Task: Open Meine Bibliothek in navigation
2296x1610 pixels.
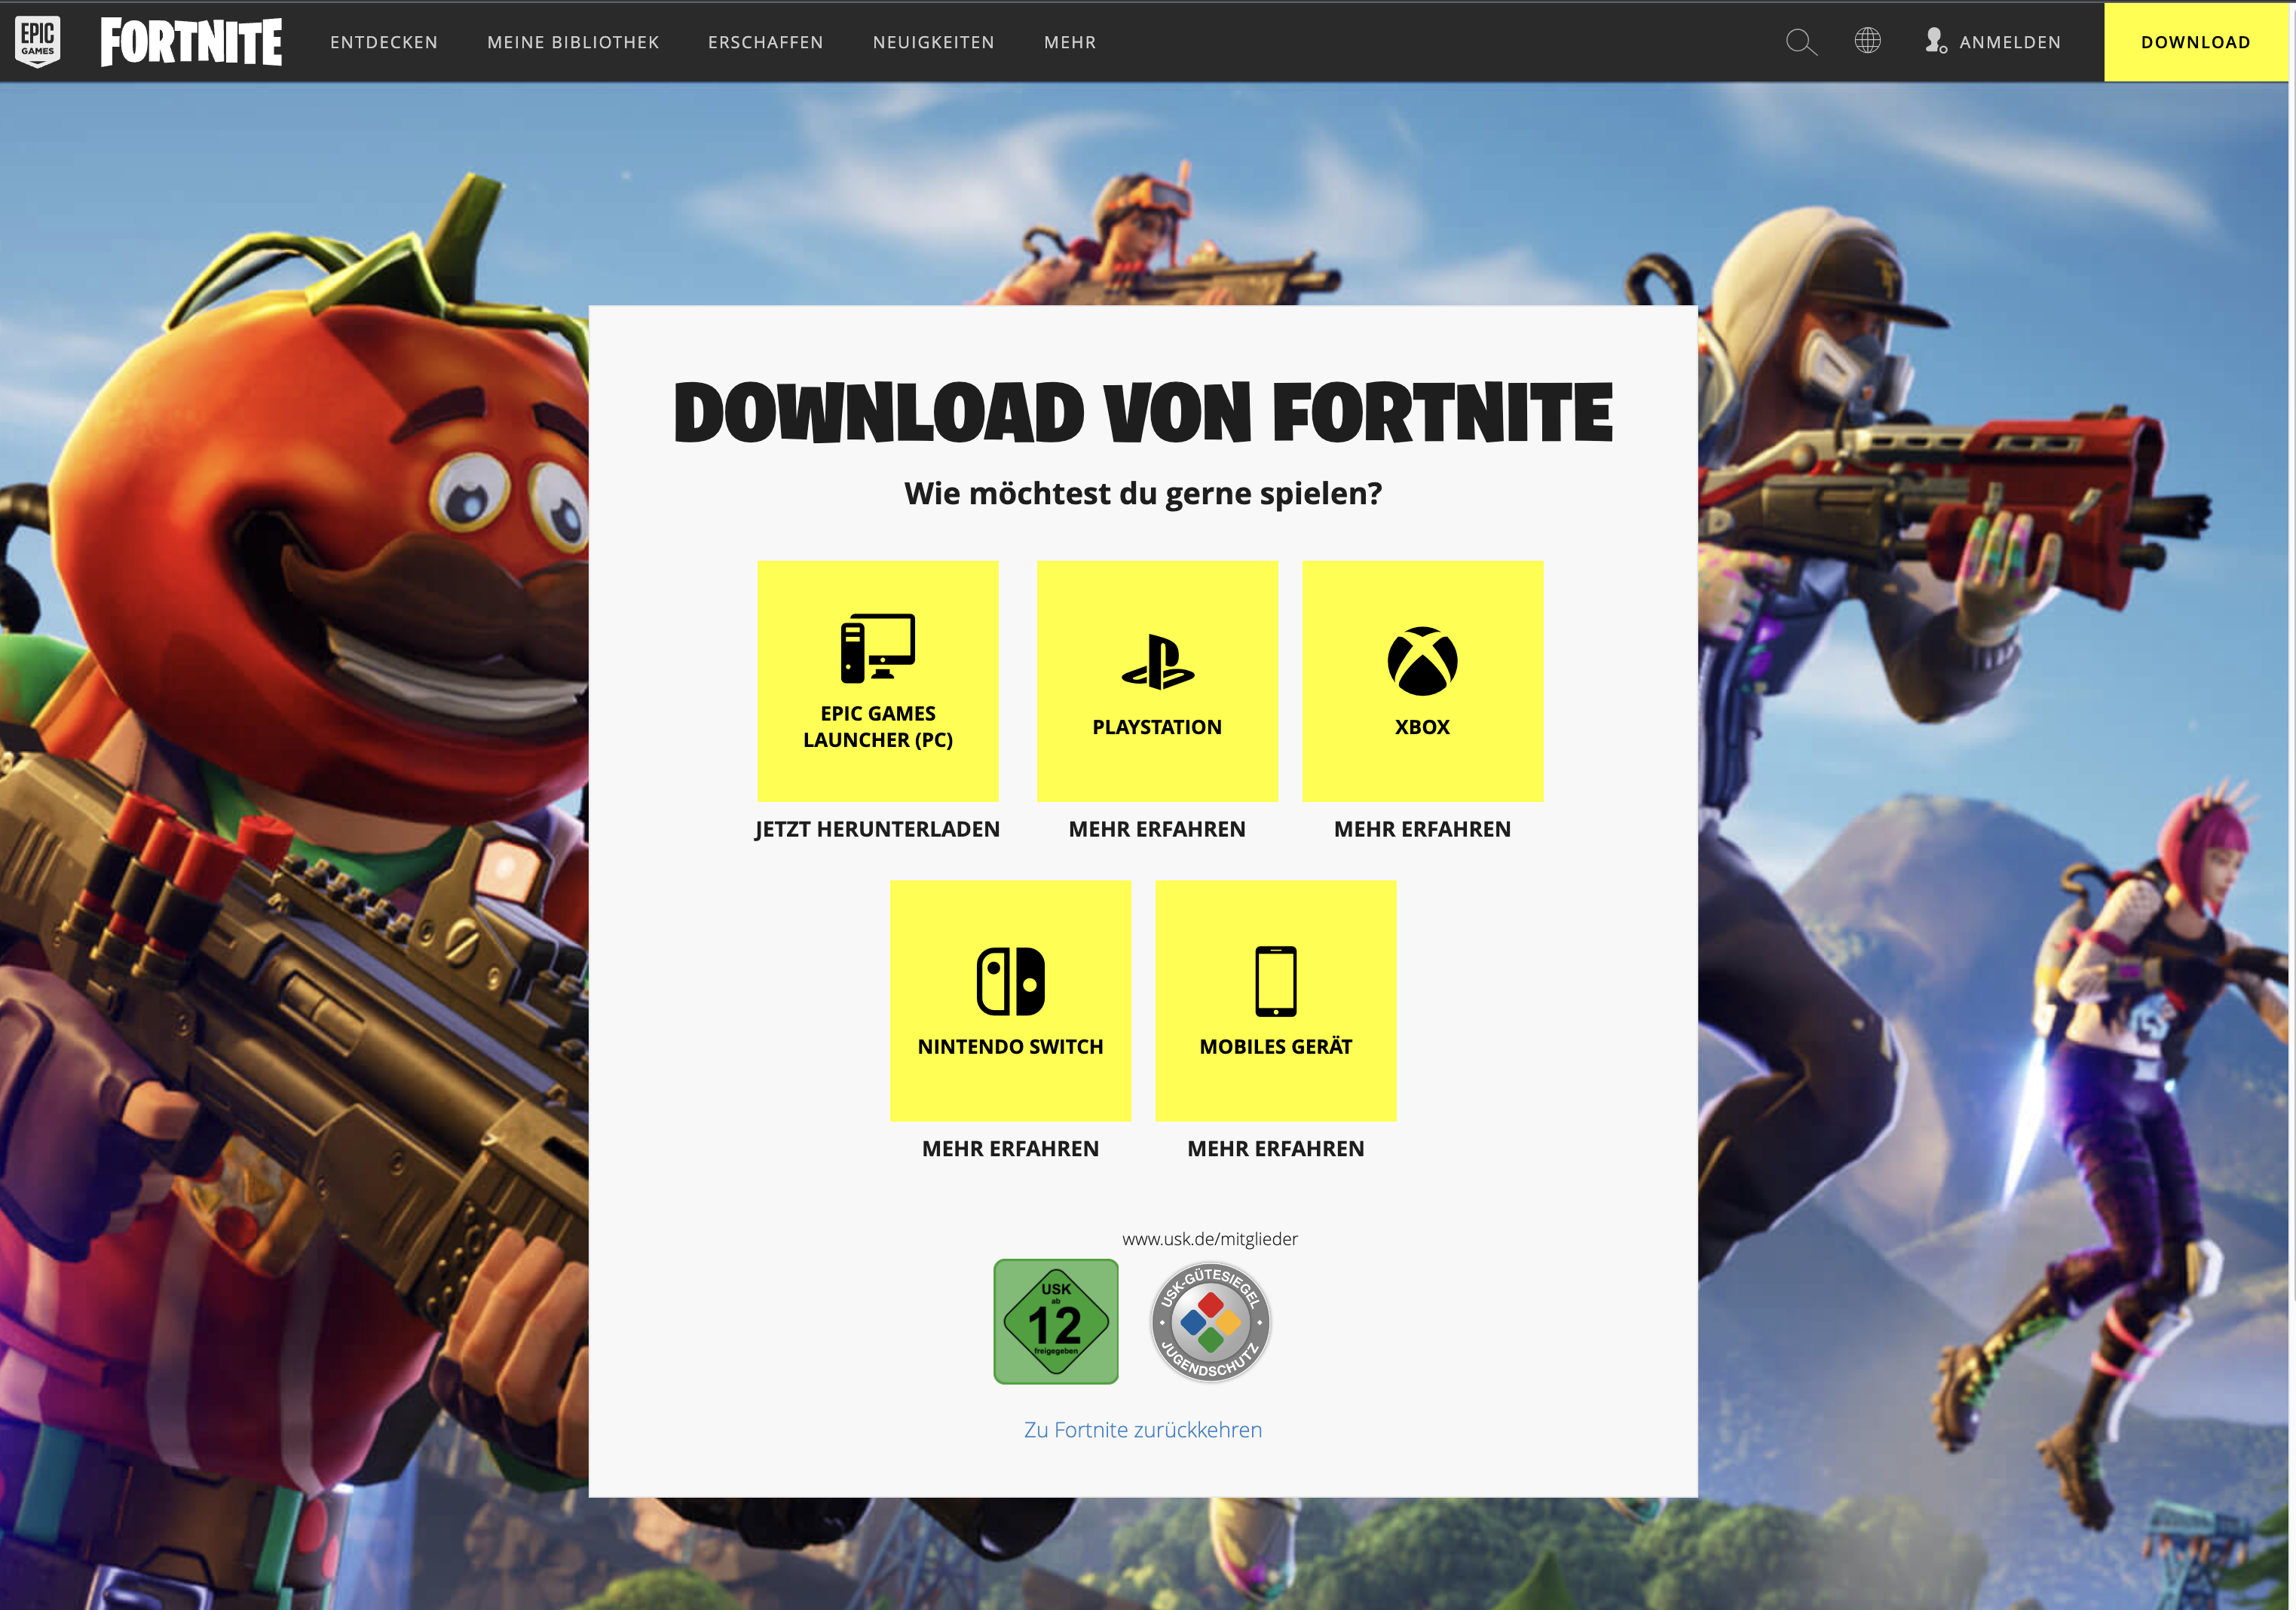Action: click(x=573, y=42)
